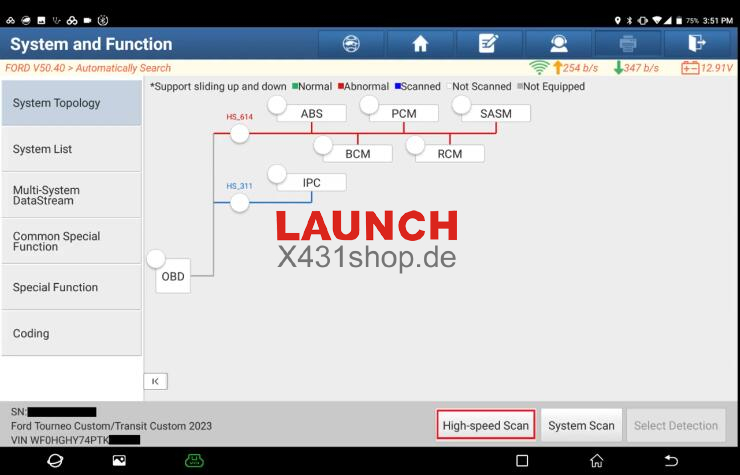This screenshot has width=740, height=475.
Task: Tap the OBD node in topology
Action: (173, 276)
